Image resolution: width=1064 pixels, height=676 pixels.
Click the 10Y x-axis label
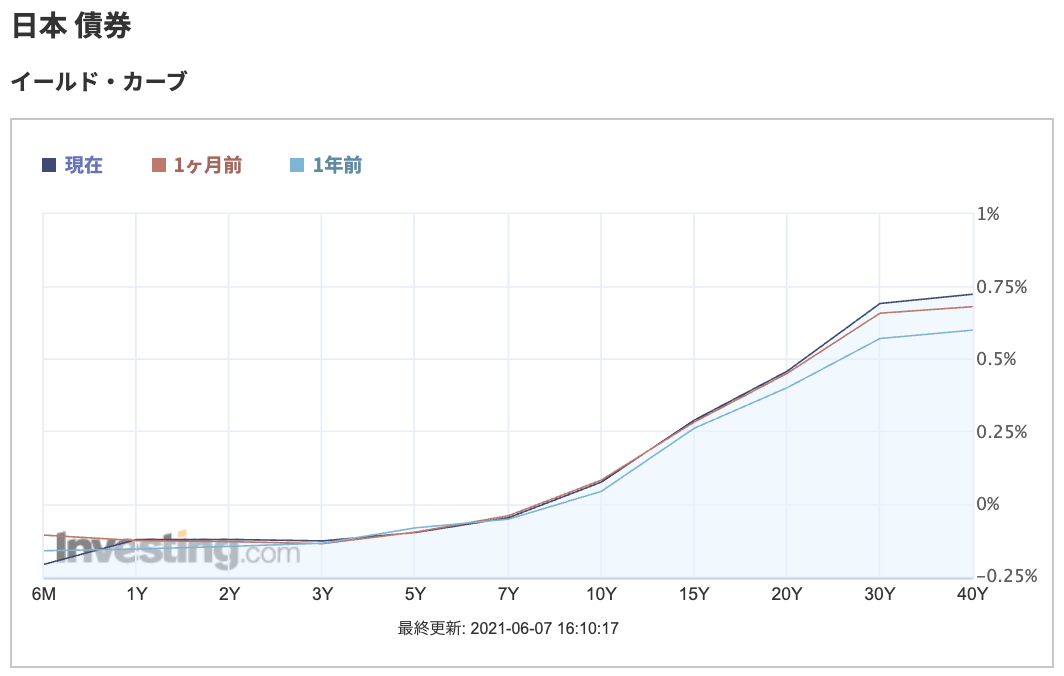[x=601, y=595]
